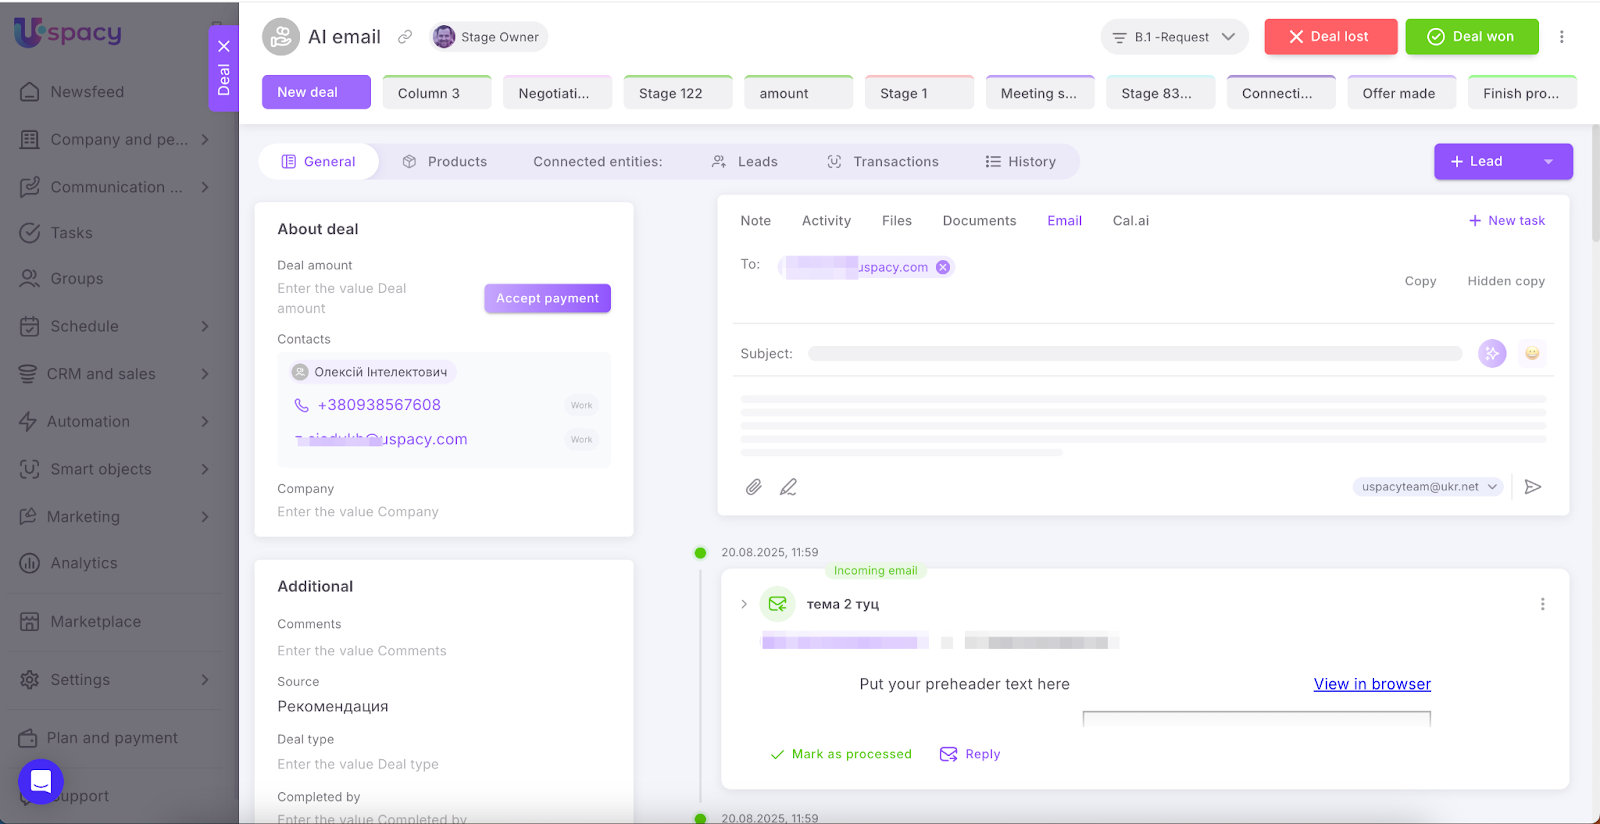Screen dimensions: 1600x824
Task: Click the attach file paperclip icon
Action: point(754,487)
